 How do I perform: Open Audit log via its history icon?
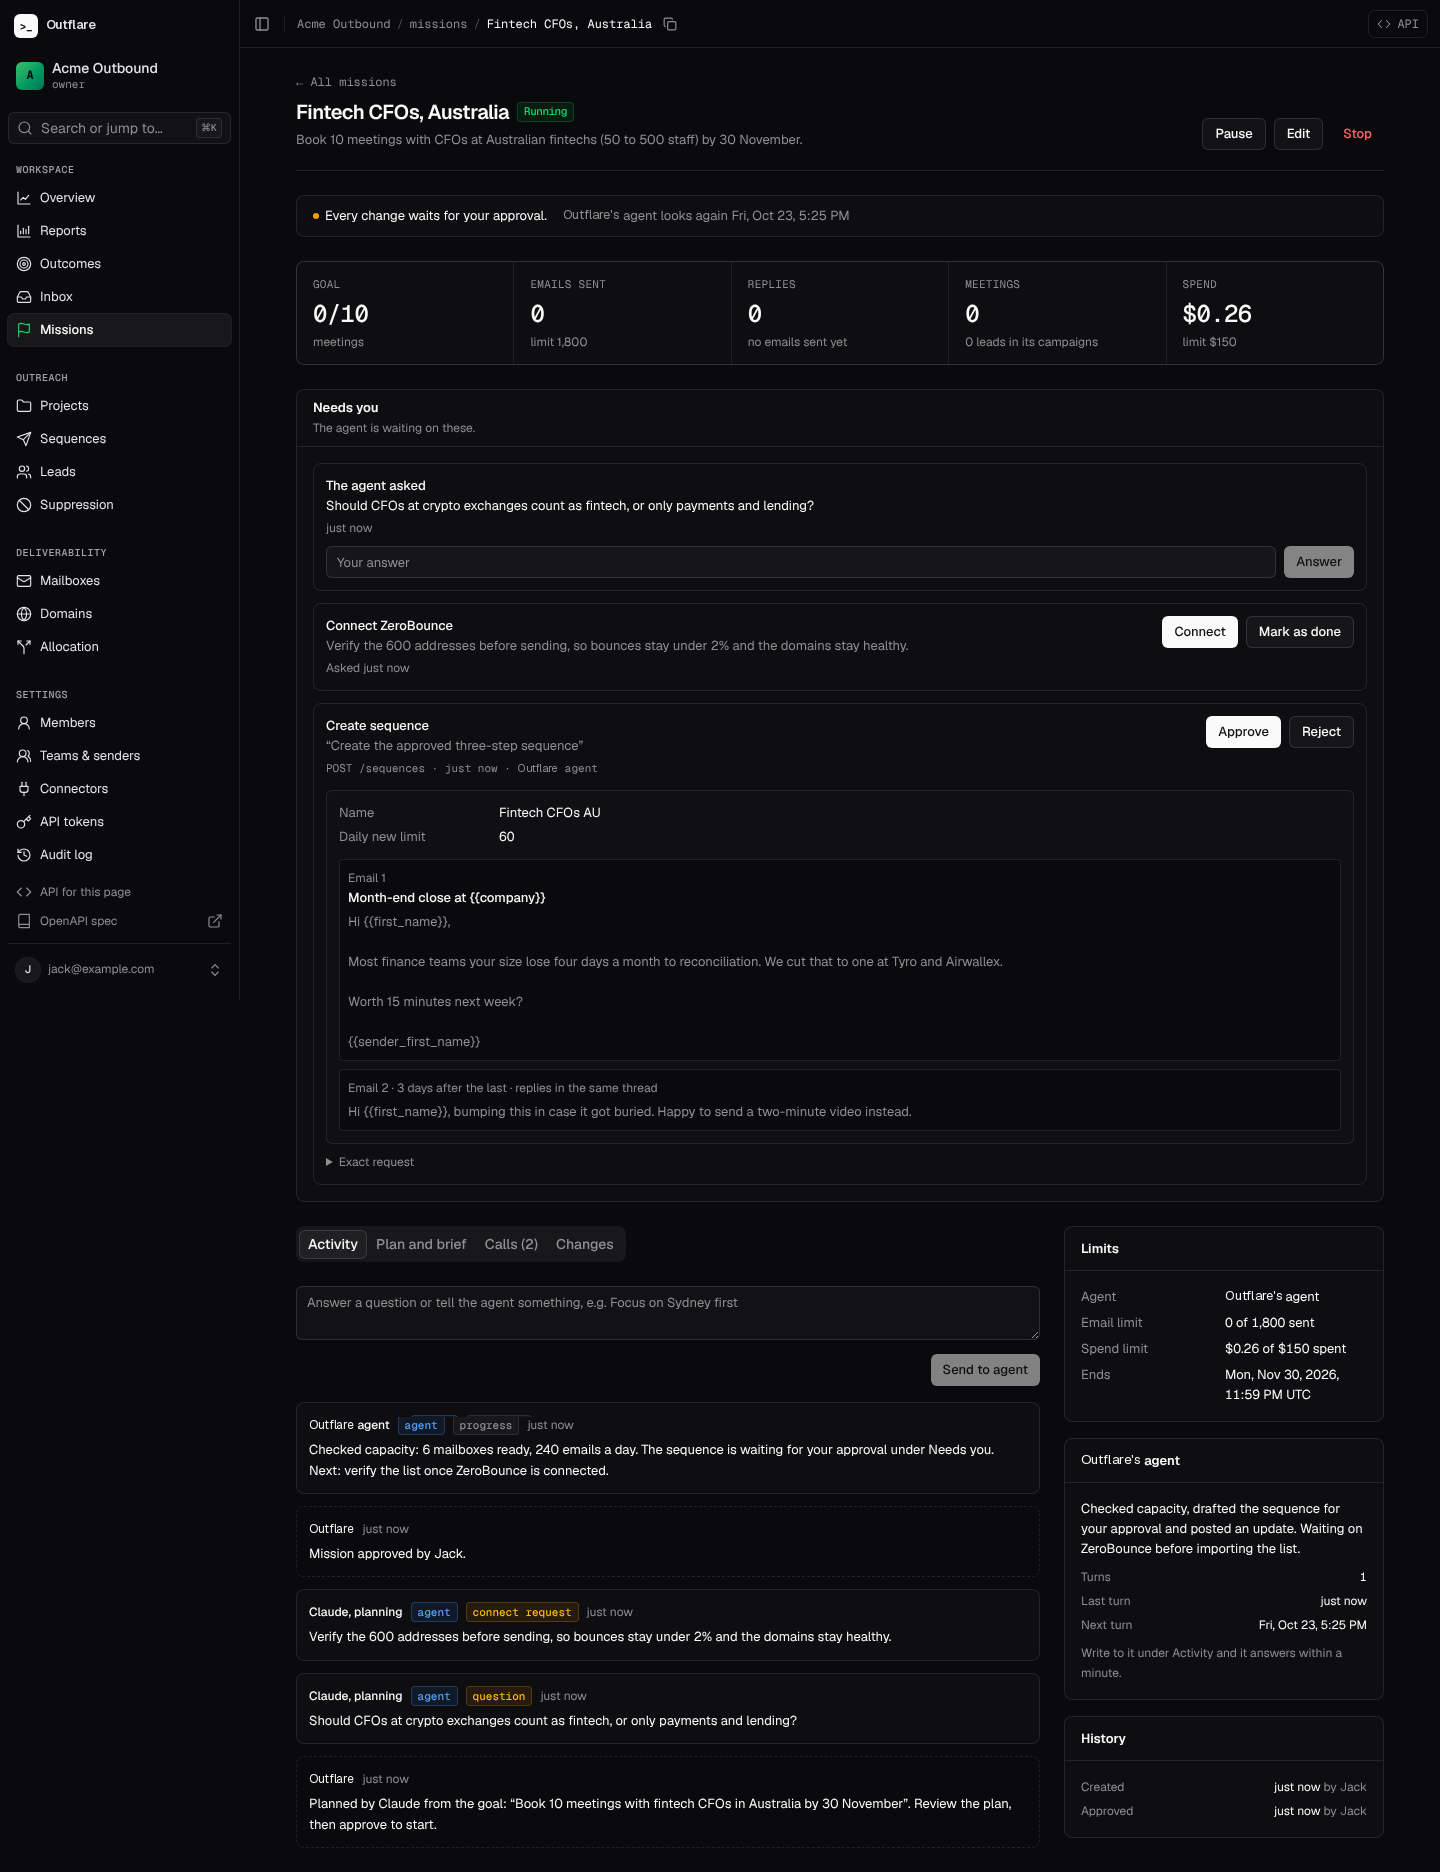point(24,855)
